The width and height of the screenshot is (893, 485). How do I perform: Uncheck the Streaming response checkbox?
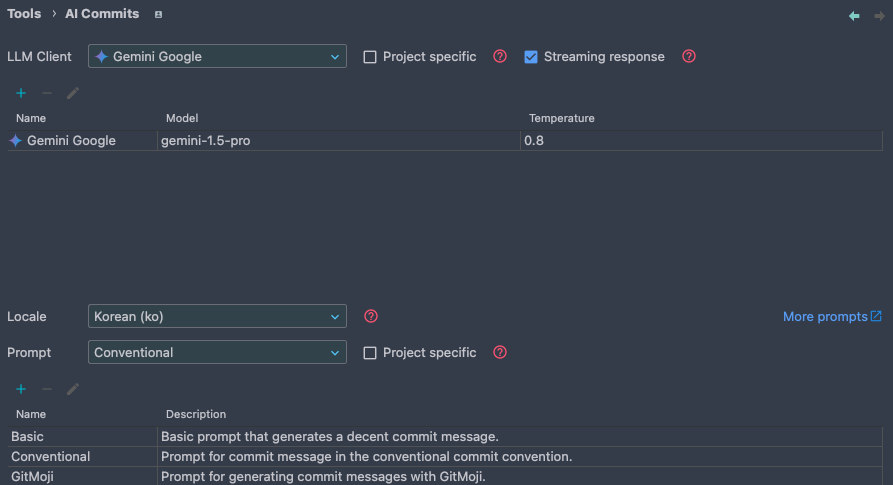tap(531, 57)
